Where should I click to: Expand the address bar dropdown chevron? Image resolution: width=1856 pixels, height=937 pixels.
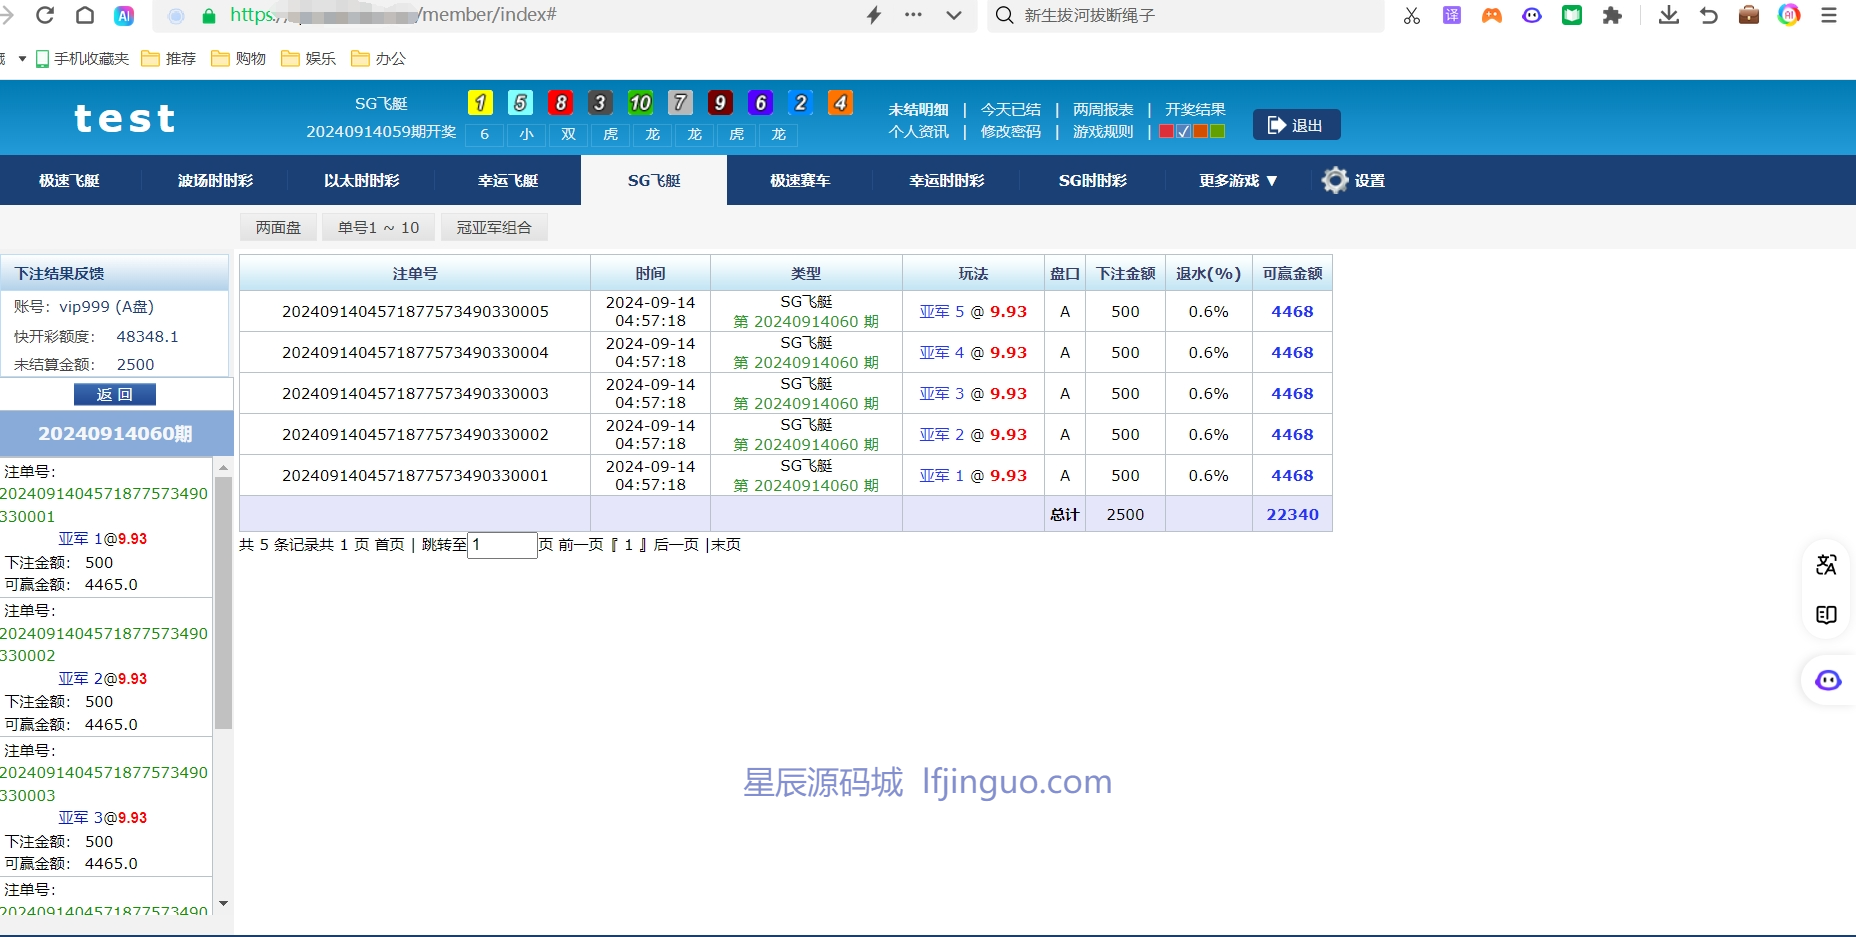point(953,15)
